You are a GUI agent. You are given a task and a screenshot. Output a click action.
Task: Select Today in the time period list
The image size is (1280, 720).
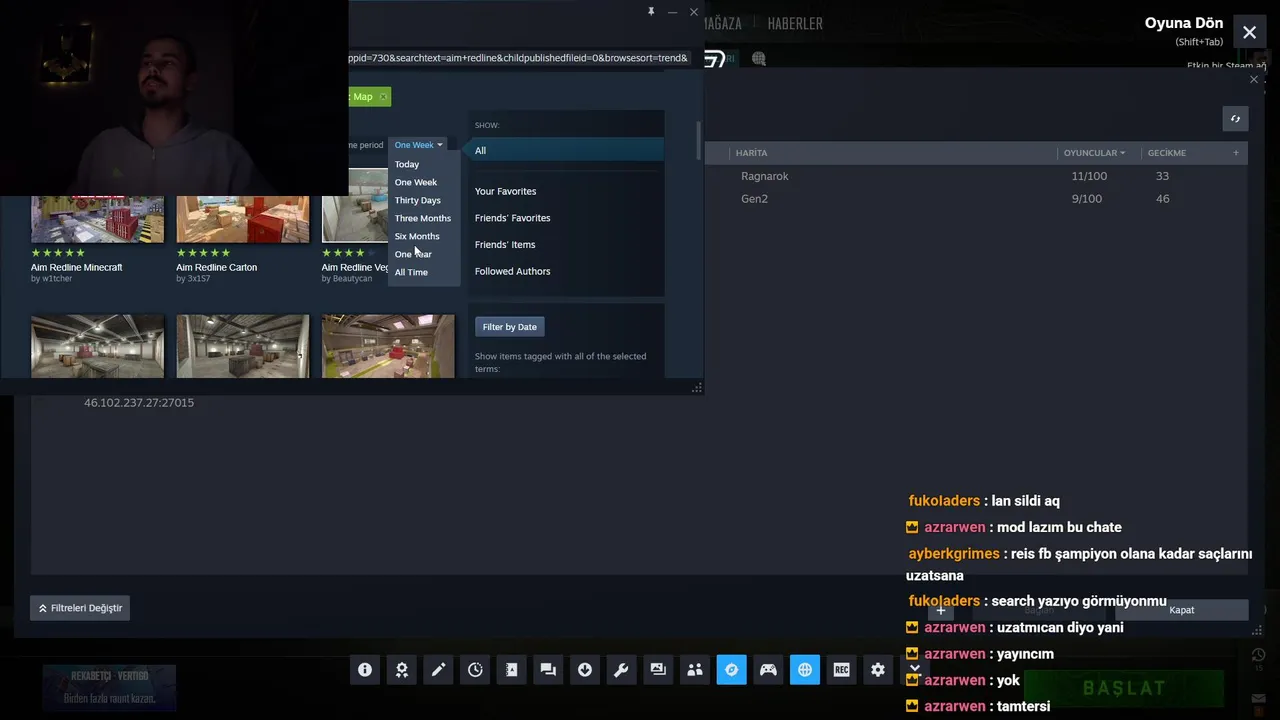coord(407,164)
